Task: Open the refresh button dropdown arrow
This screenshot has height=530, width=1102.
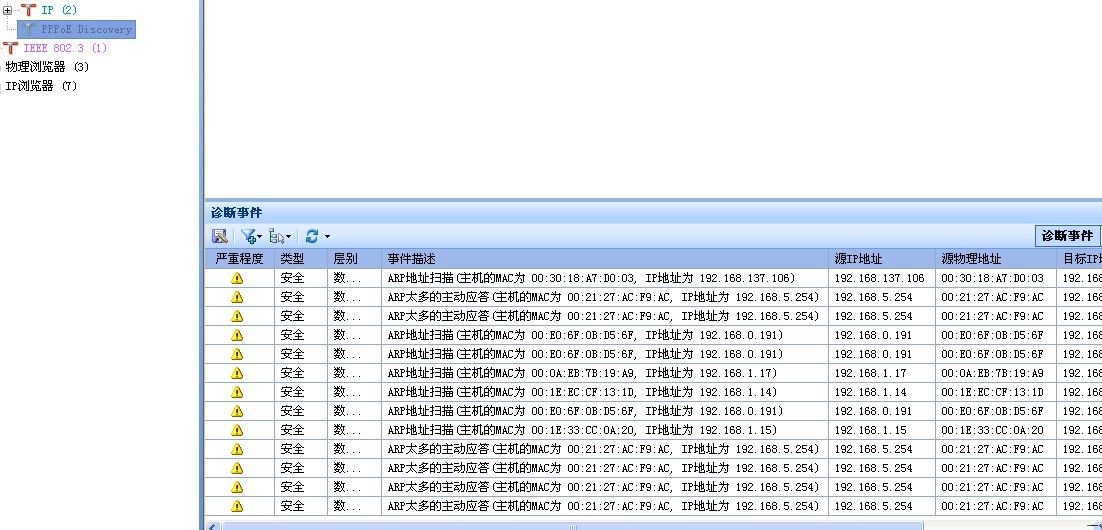Action: click(x=327, y=237)
